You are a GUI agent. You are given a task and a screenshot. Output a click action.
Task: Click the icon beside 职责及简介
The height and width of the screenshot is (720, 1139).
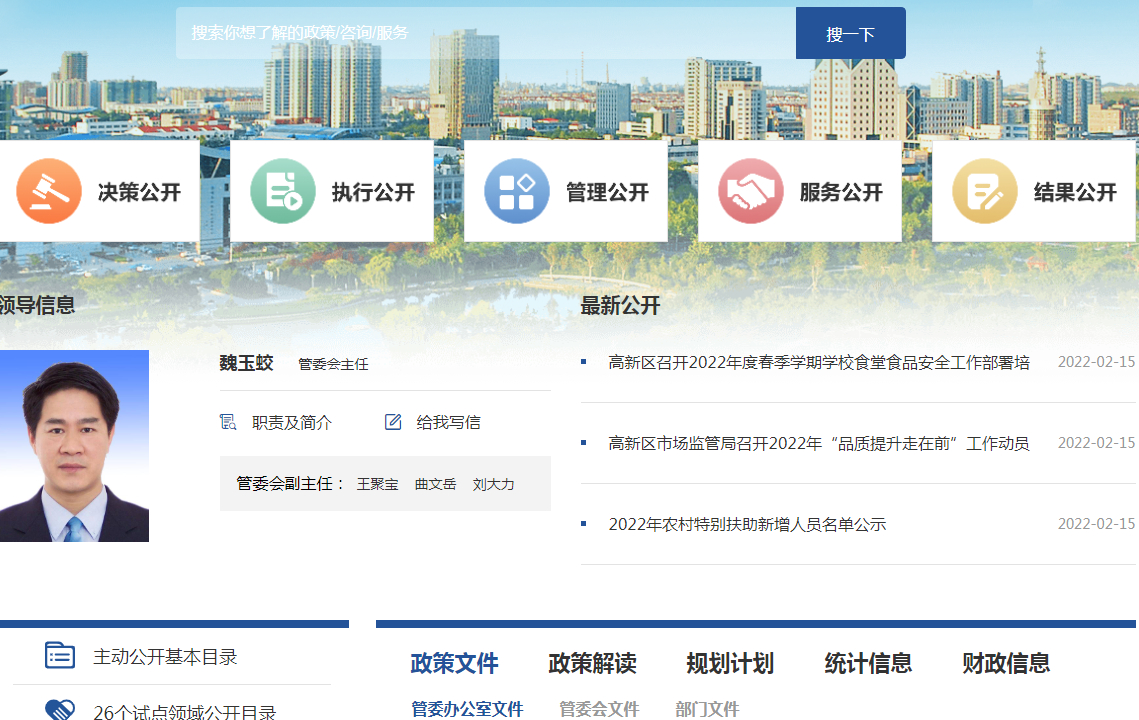228,422
